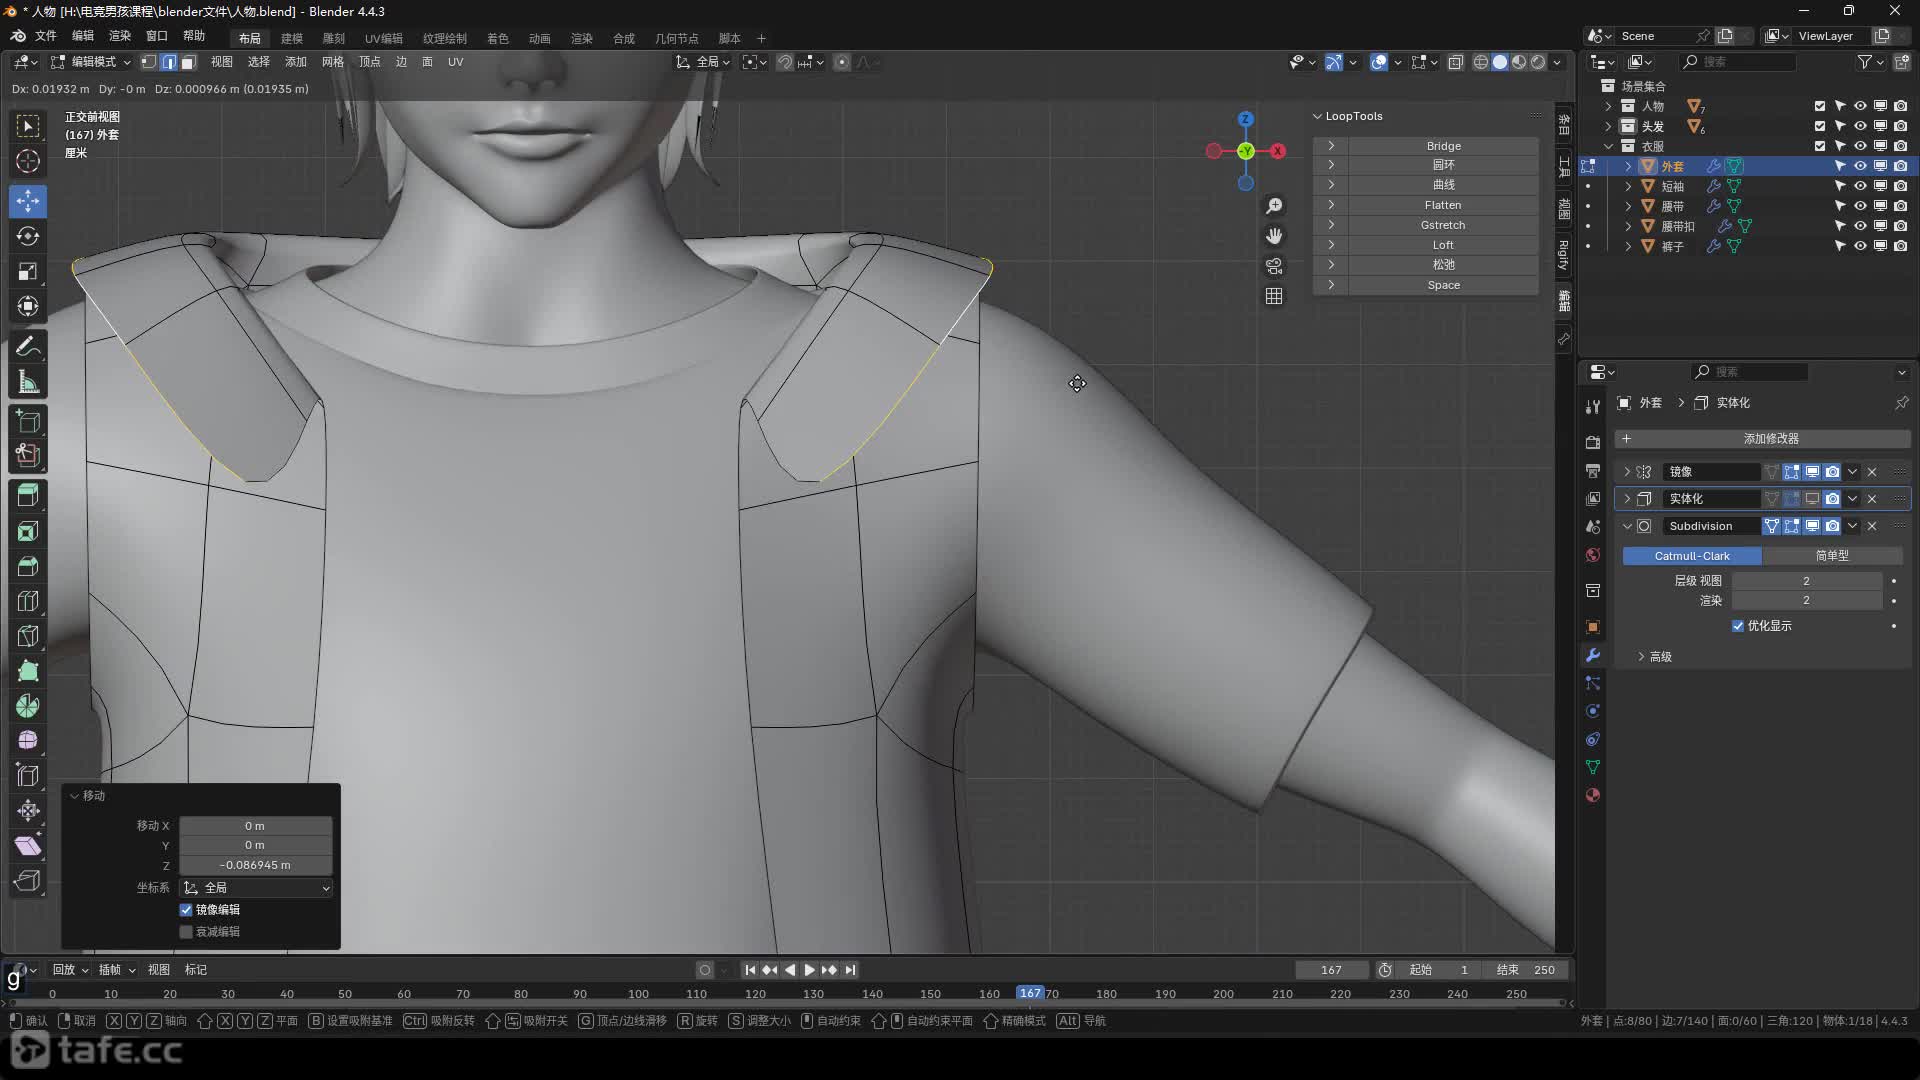Expand the 高级 section
The height and width of the screenshot is (1080, 1920).
point(1656,657)
